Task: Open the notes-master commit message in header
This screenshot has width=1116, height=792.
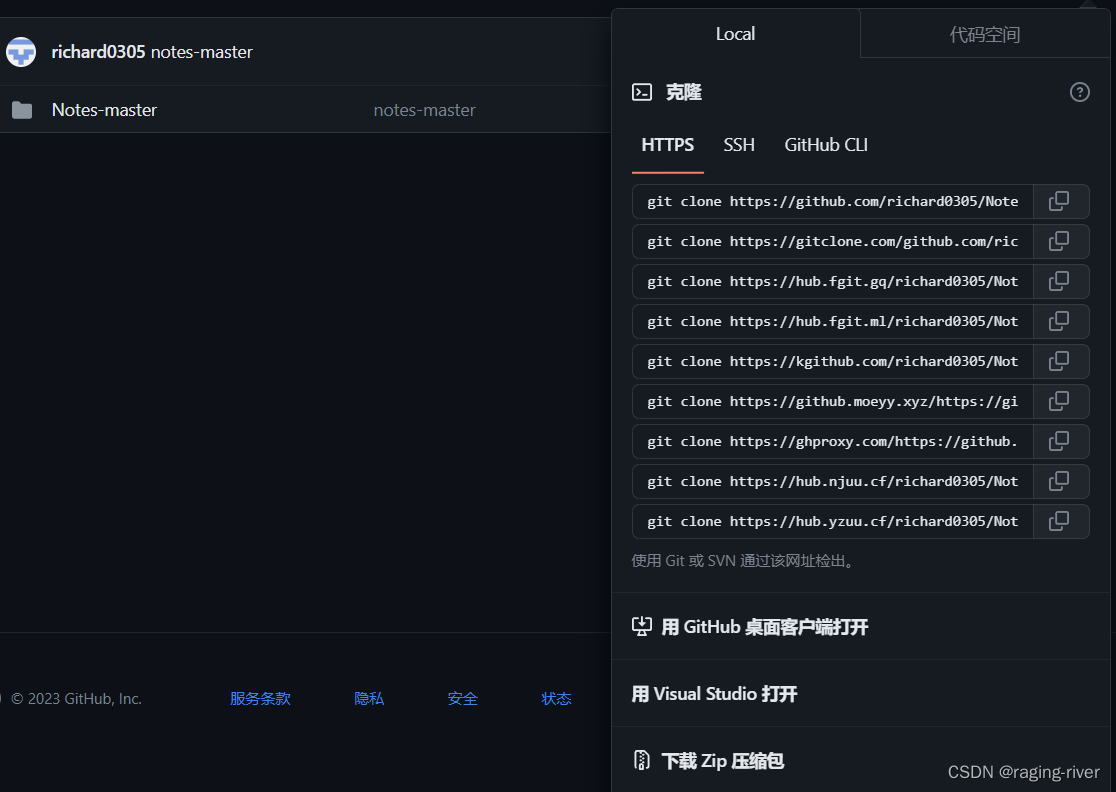Action: click(201, 52)
